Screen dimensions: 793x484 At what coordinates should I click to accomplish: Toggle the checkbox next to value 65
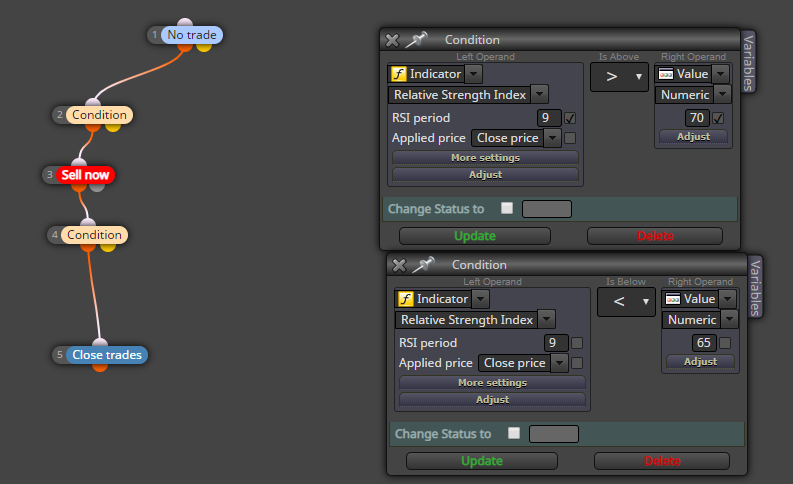point(725,343)
